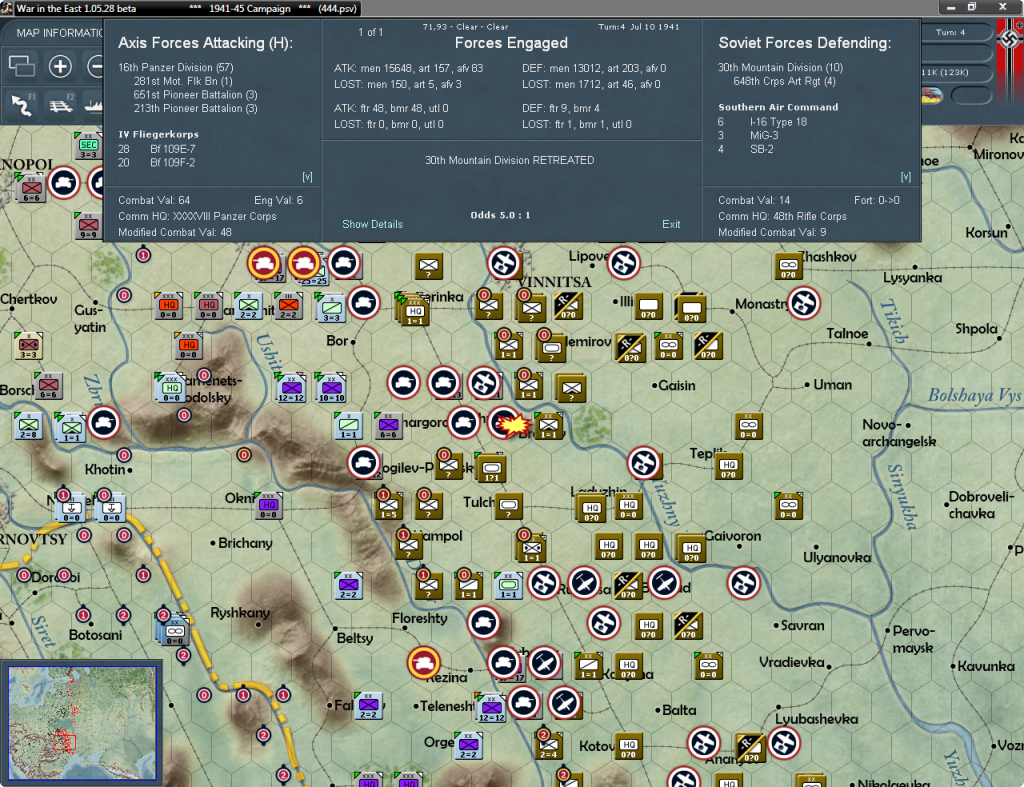Select the purple 6=6 counter near Shargorod

click(388, 426)
